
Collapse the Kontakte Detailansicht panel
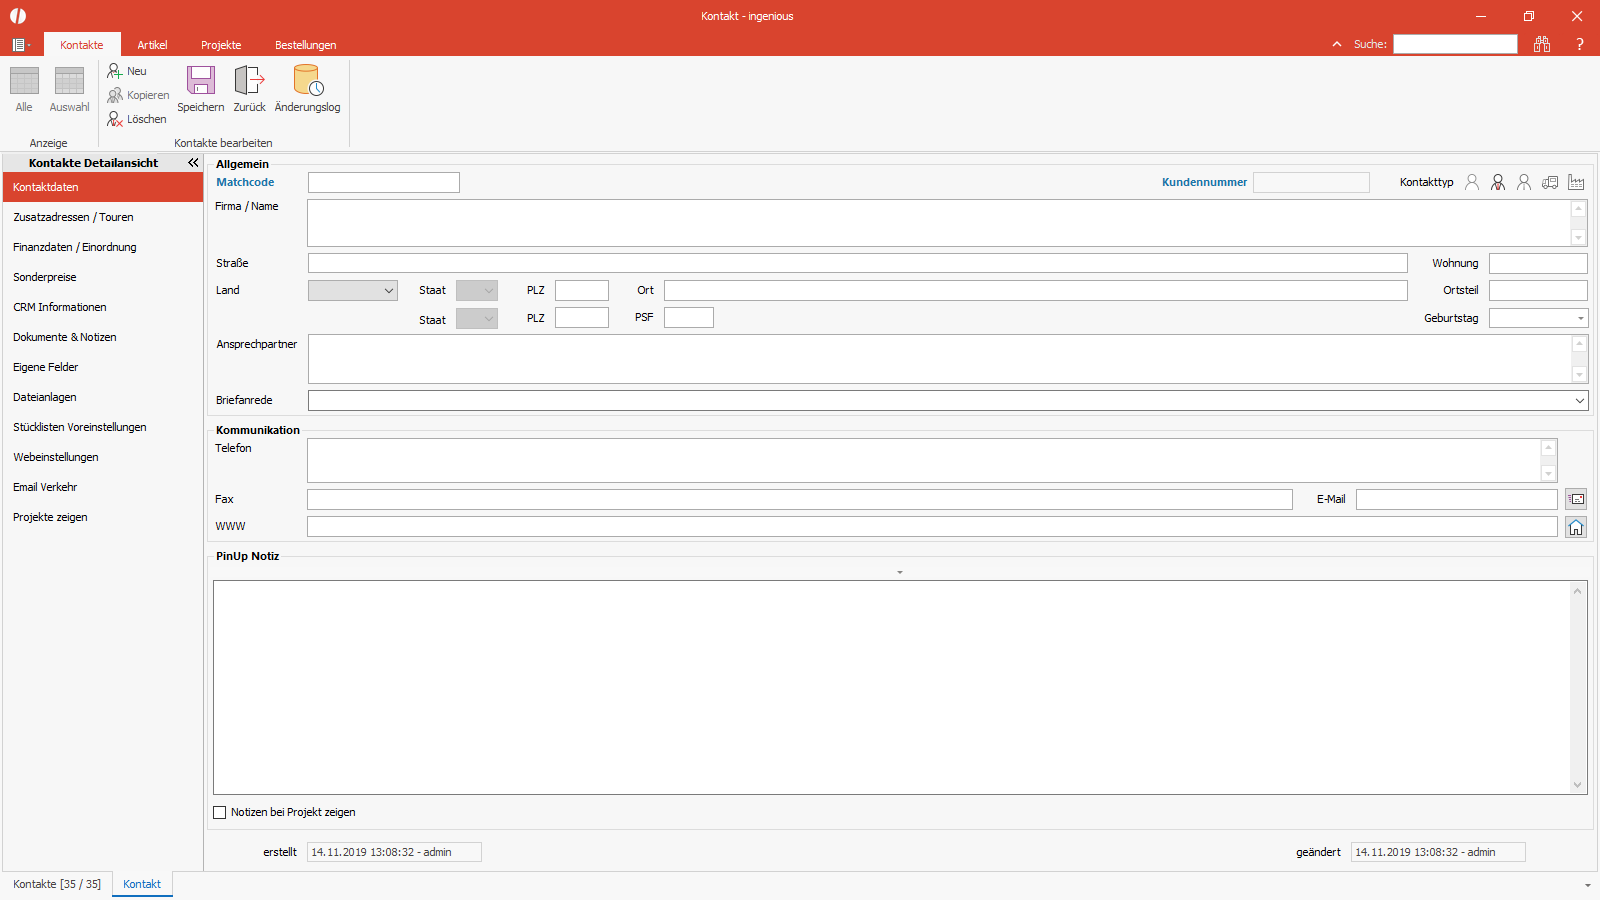(x=193, y=162)
